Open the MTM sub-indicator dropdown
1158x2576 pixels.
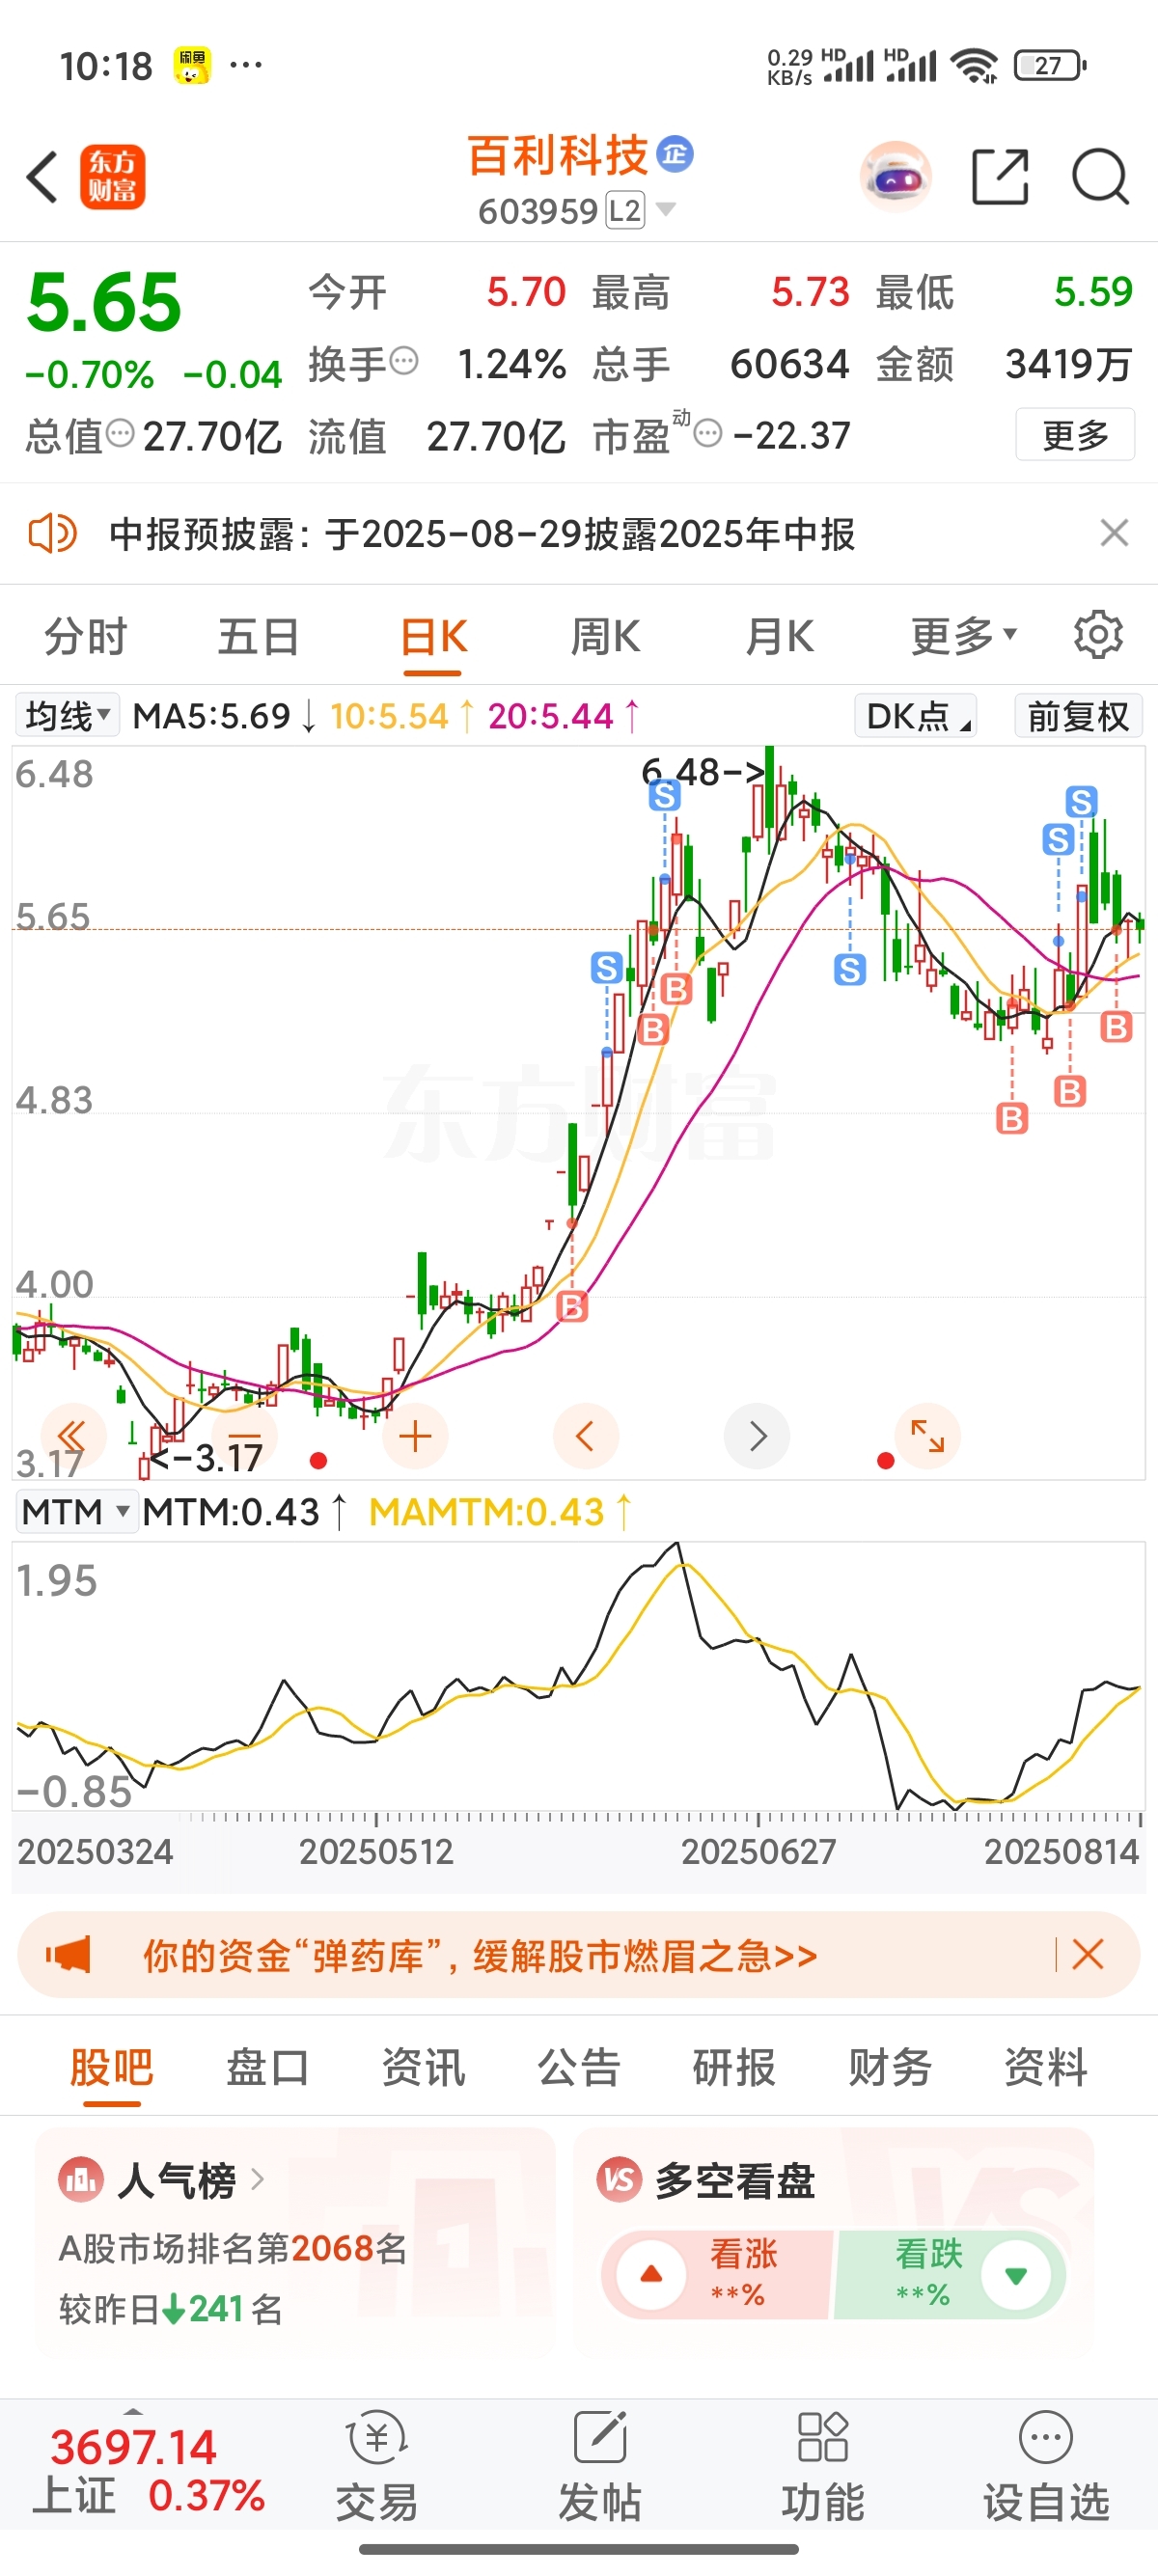pos(76,1511)
